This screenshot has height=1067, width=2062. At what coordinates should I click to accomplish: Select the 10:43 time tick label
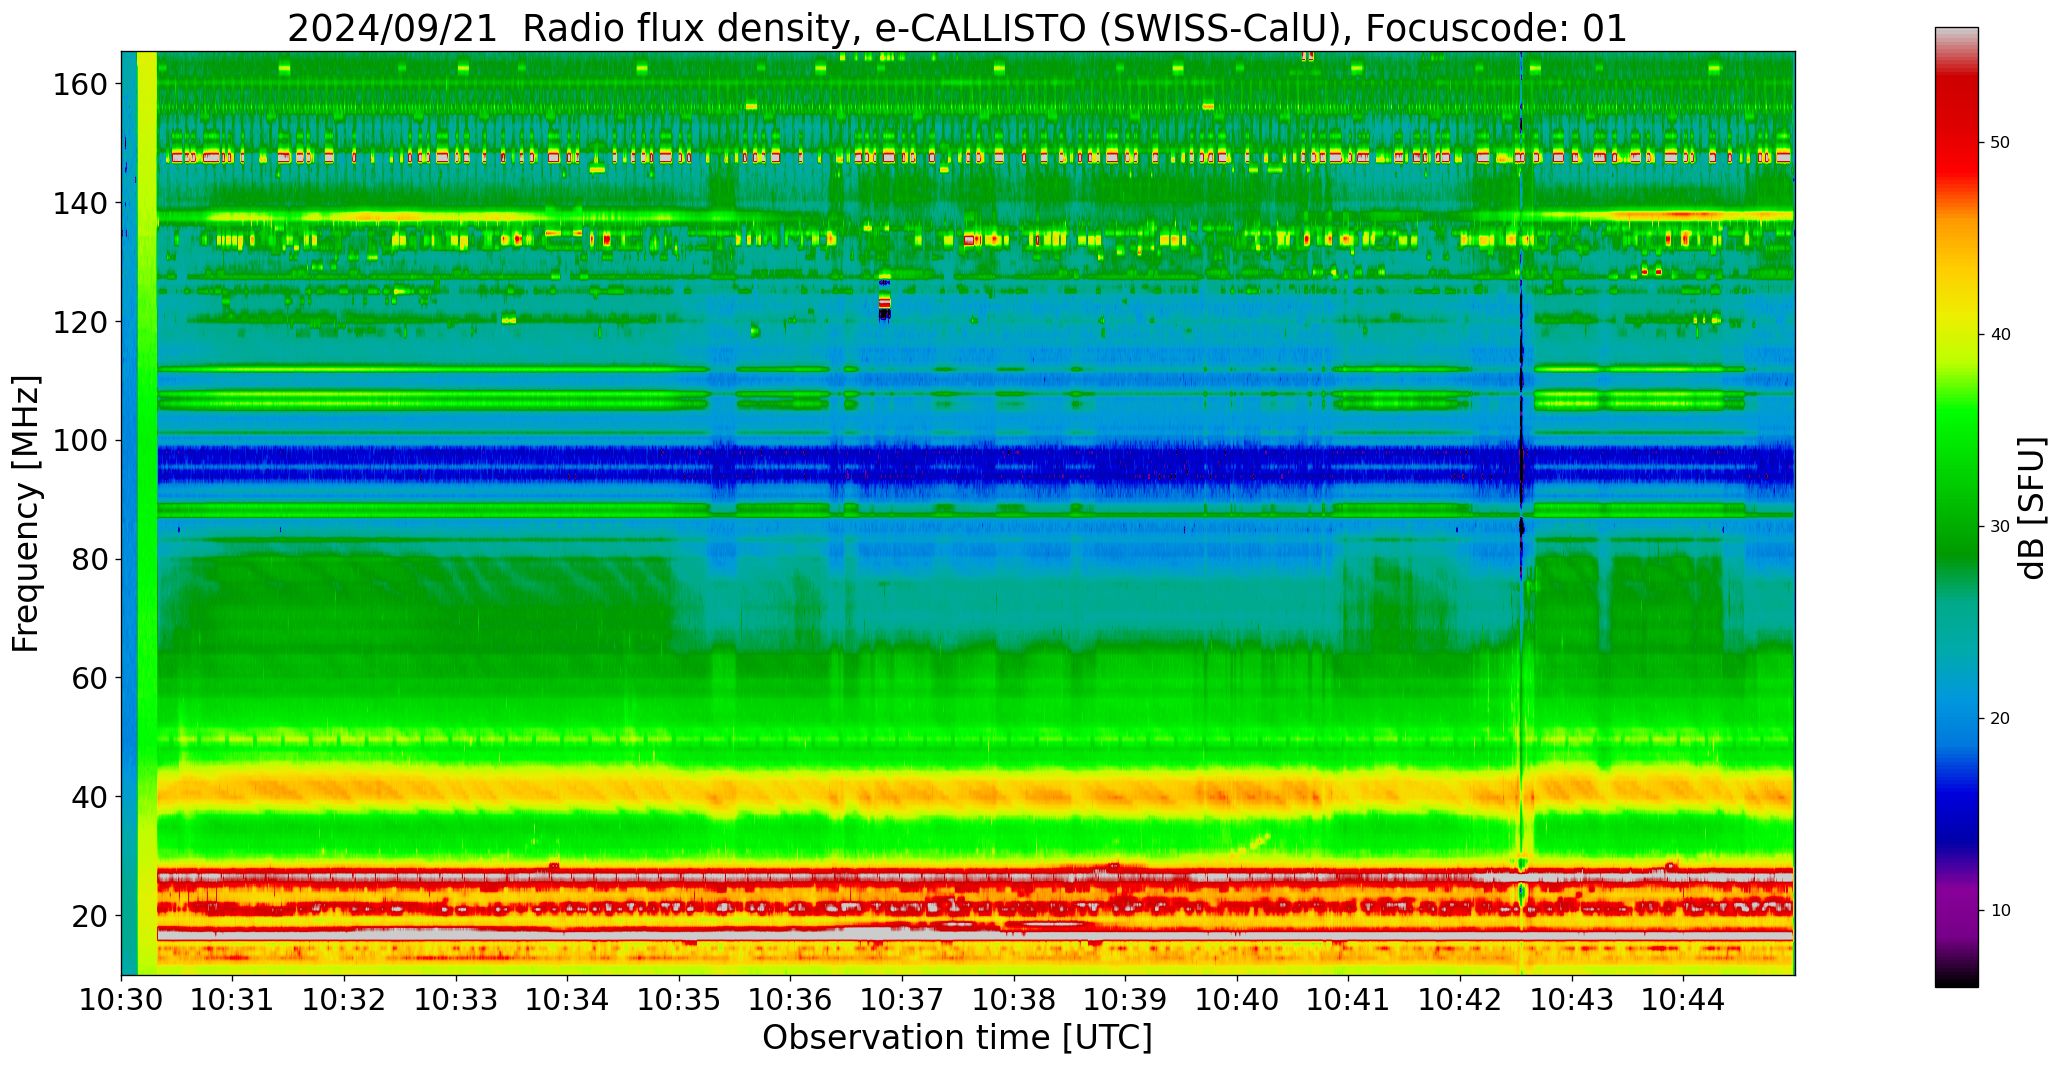1572,999
